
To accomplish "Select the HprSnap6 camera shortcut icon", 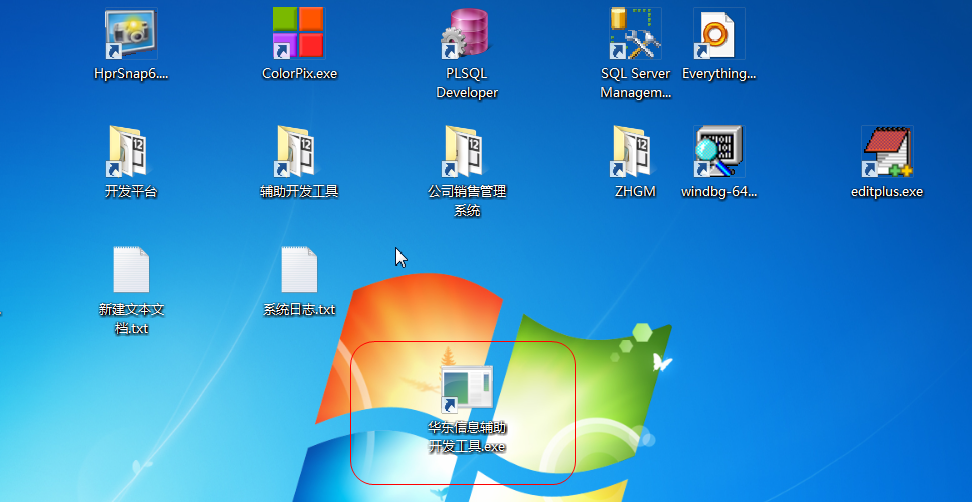I will 131,33.
